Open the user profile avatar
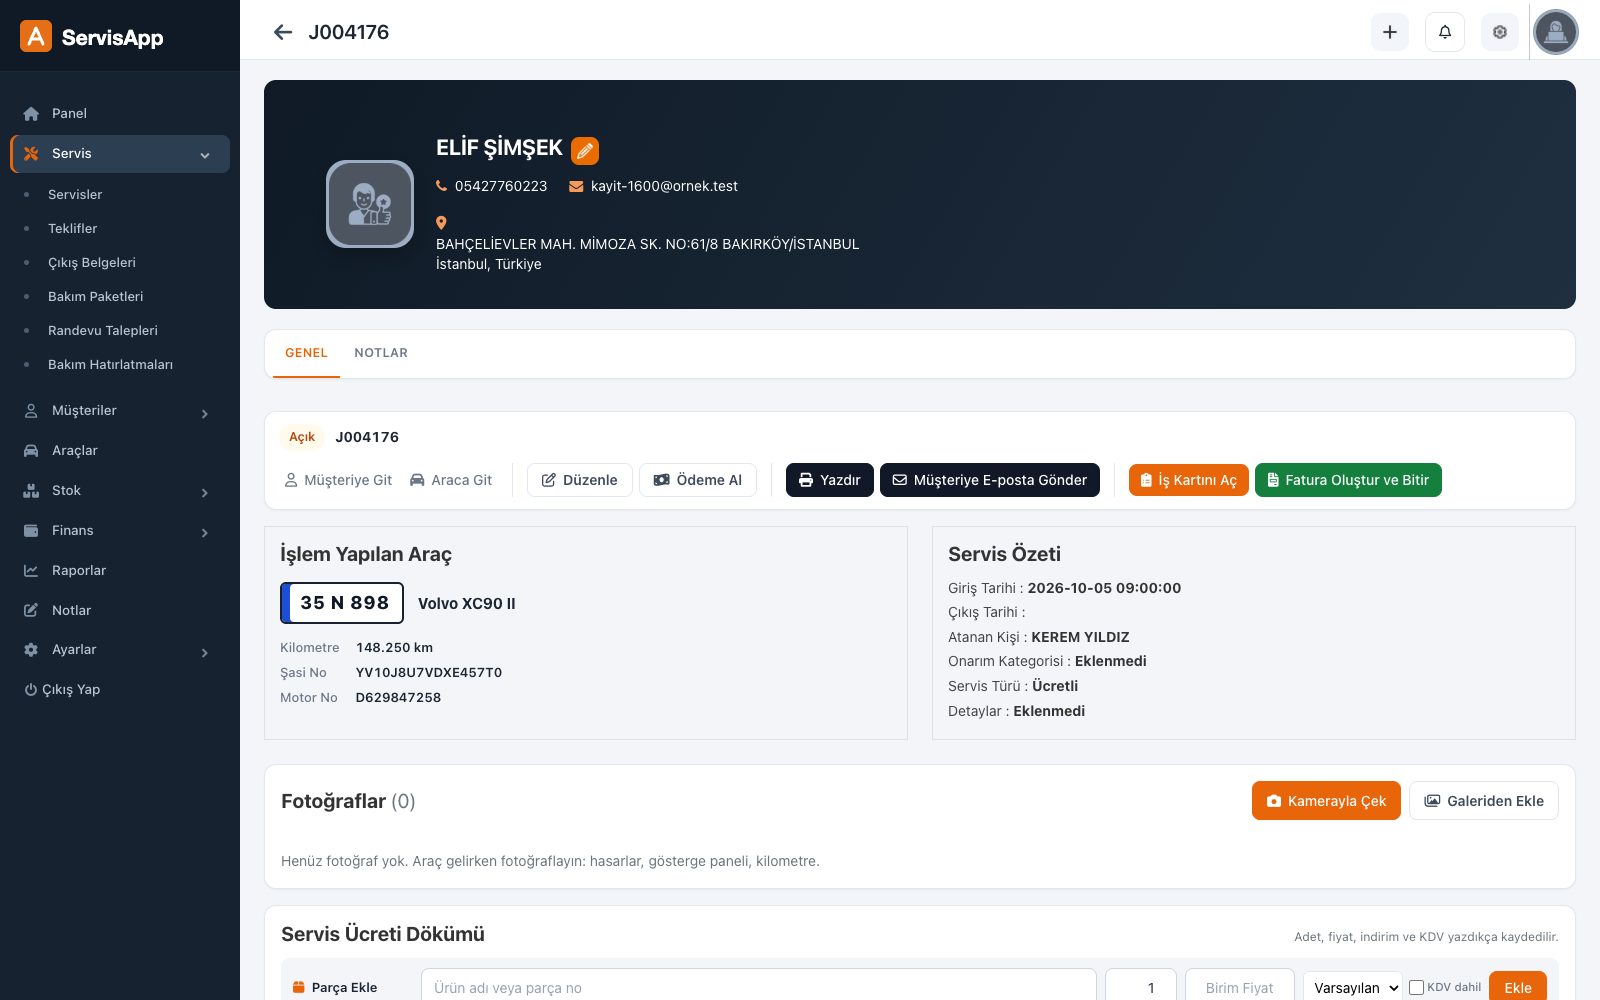Viewport: 1600px width, 1000px height. [x=1556, y=32]
